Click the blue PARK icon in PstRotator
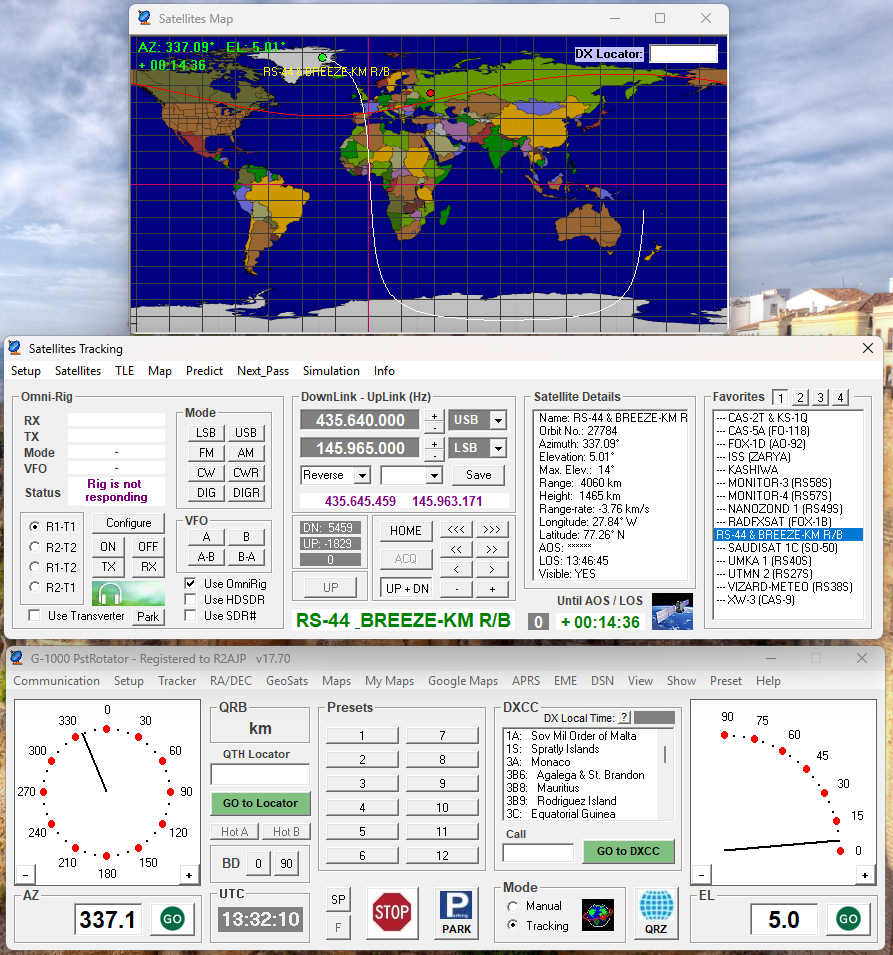 coord(456,912)
